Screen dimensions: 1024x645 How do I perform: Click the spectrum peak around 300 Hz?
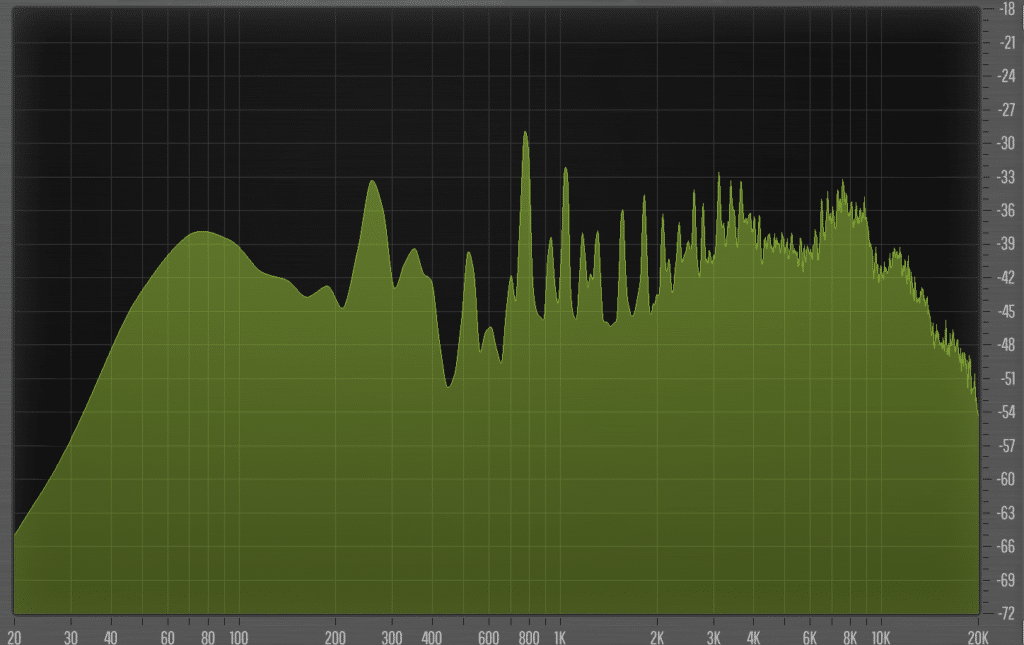(374, 188)
